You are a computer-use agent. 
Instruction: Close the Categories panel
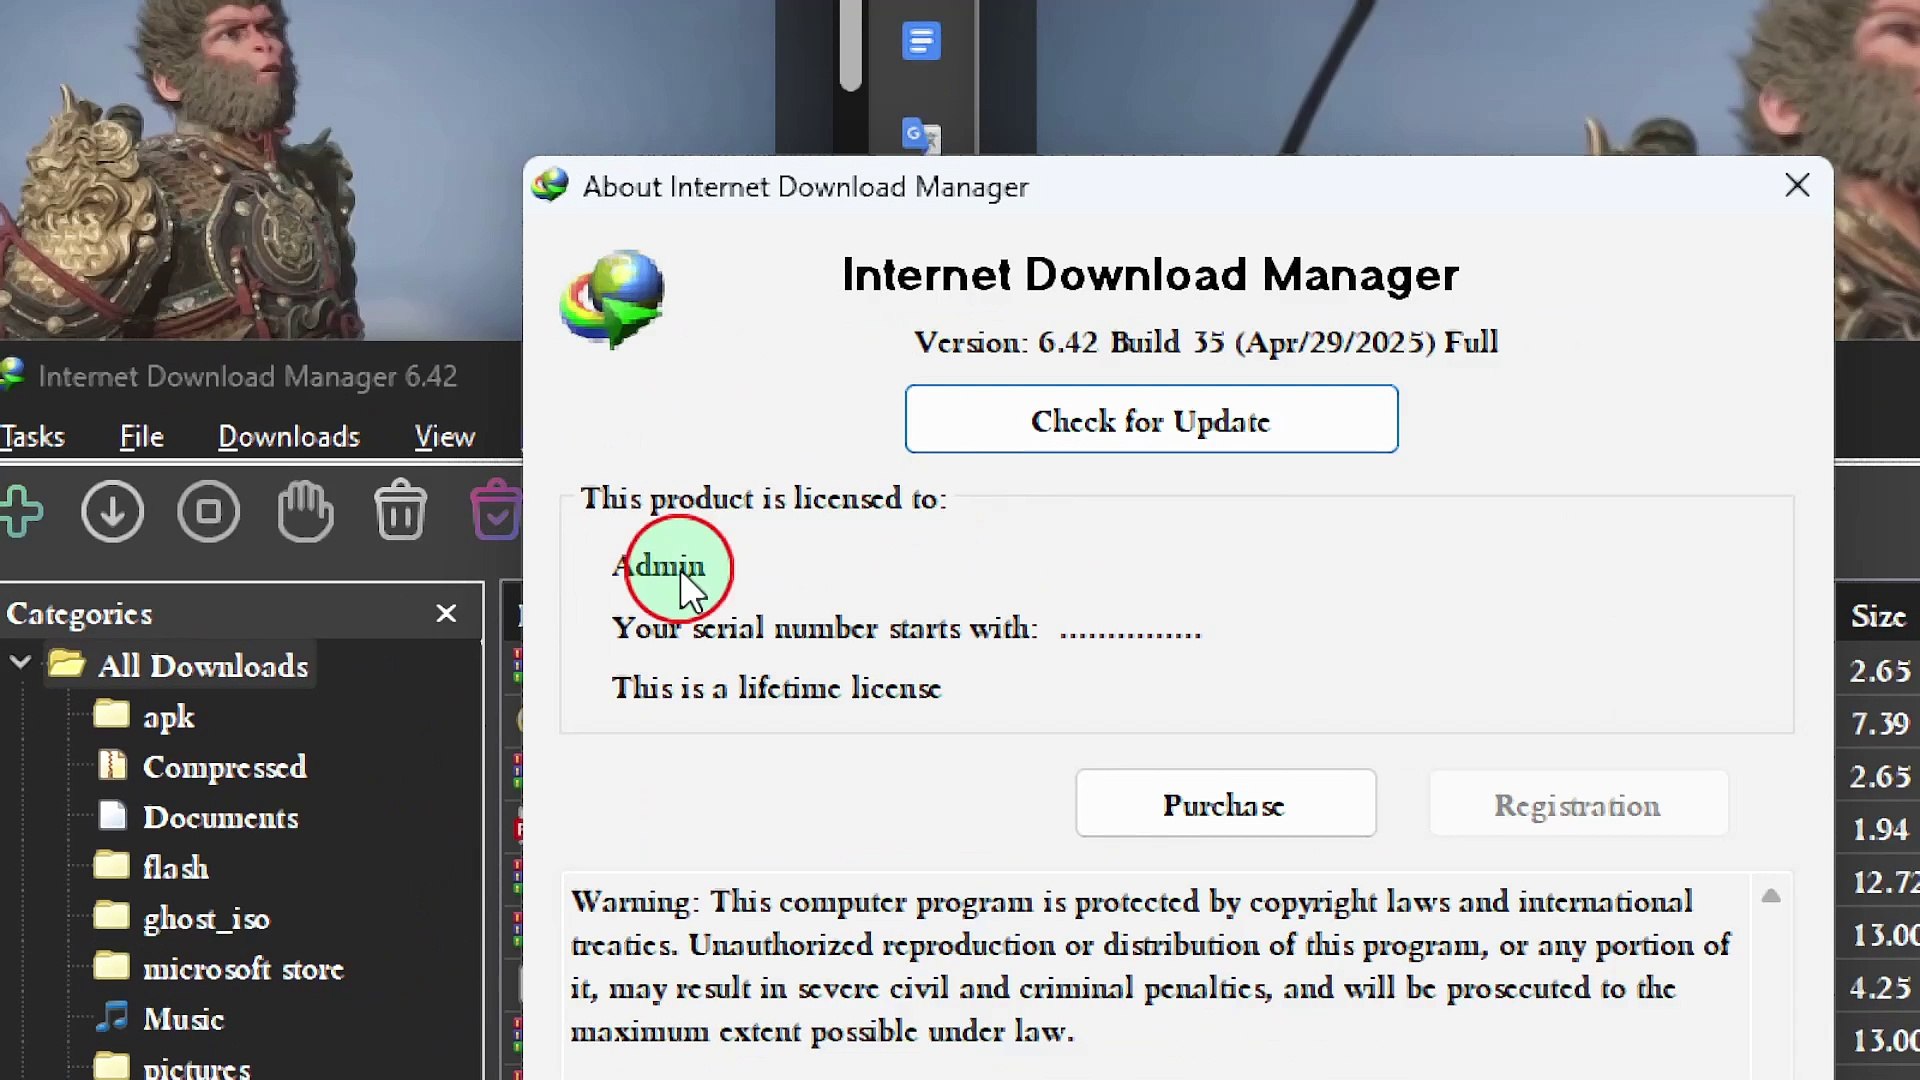pyautogui.click(x=446, y=613)
